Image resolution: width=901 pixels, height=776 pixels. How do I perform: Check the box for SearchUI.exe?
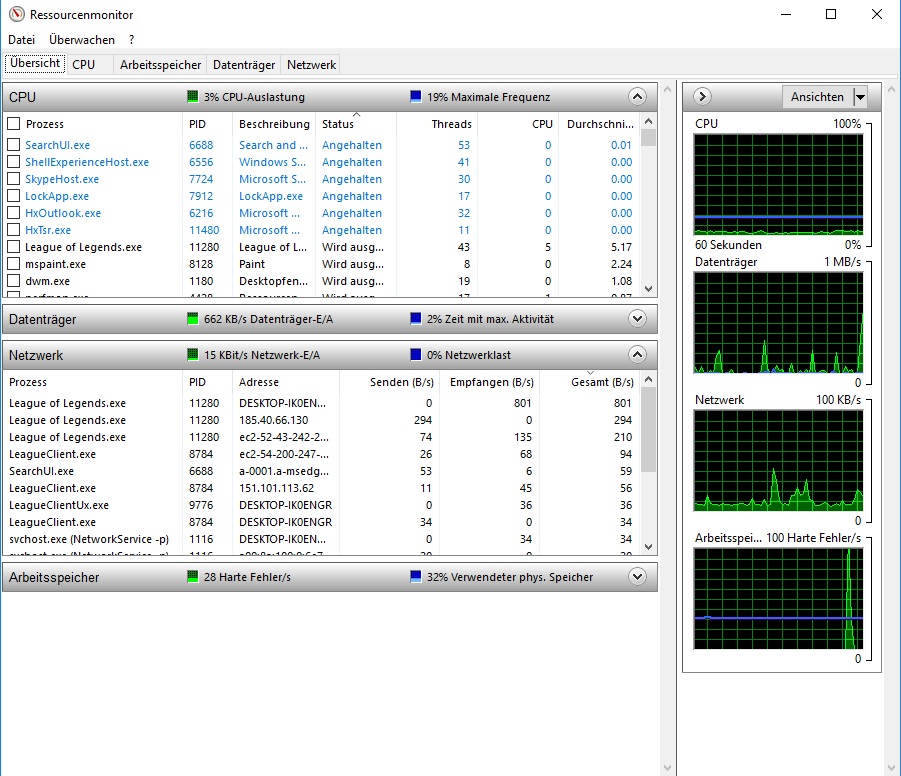pyautogui.click(x=14, y=145)
